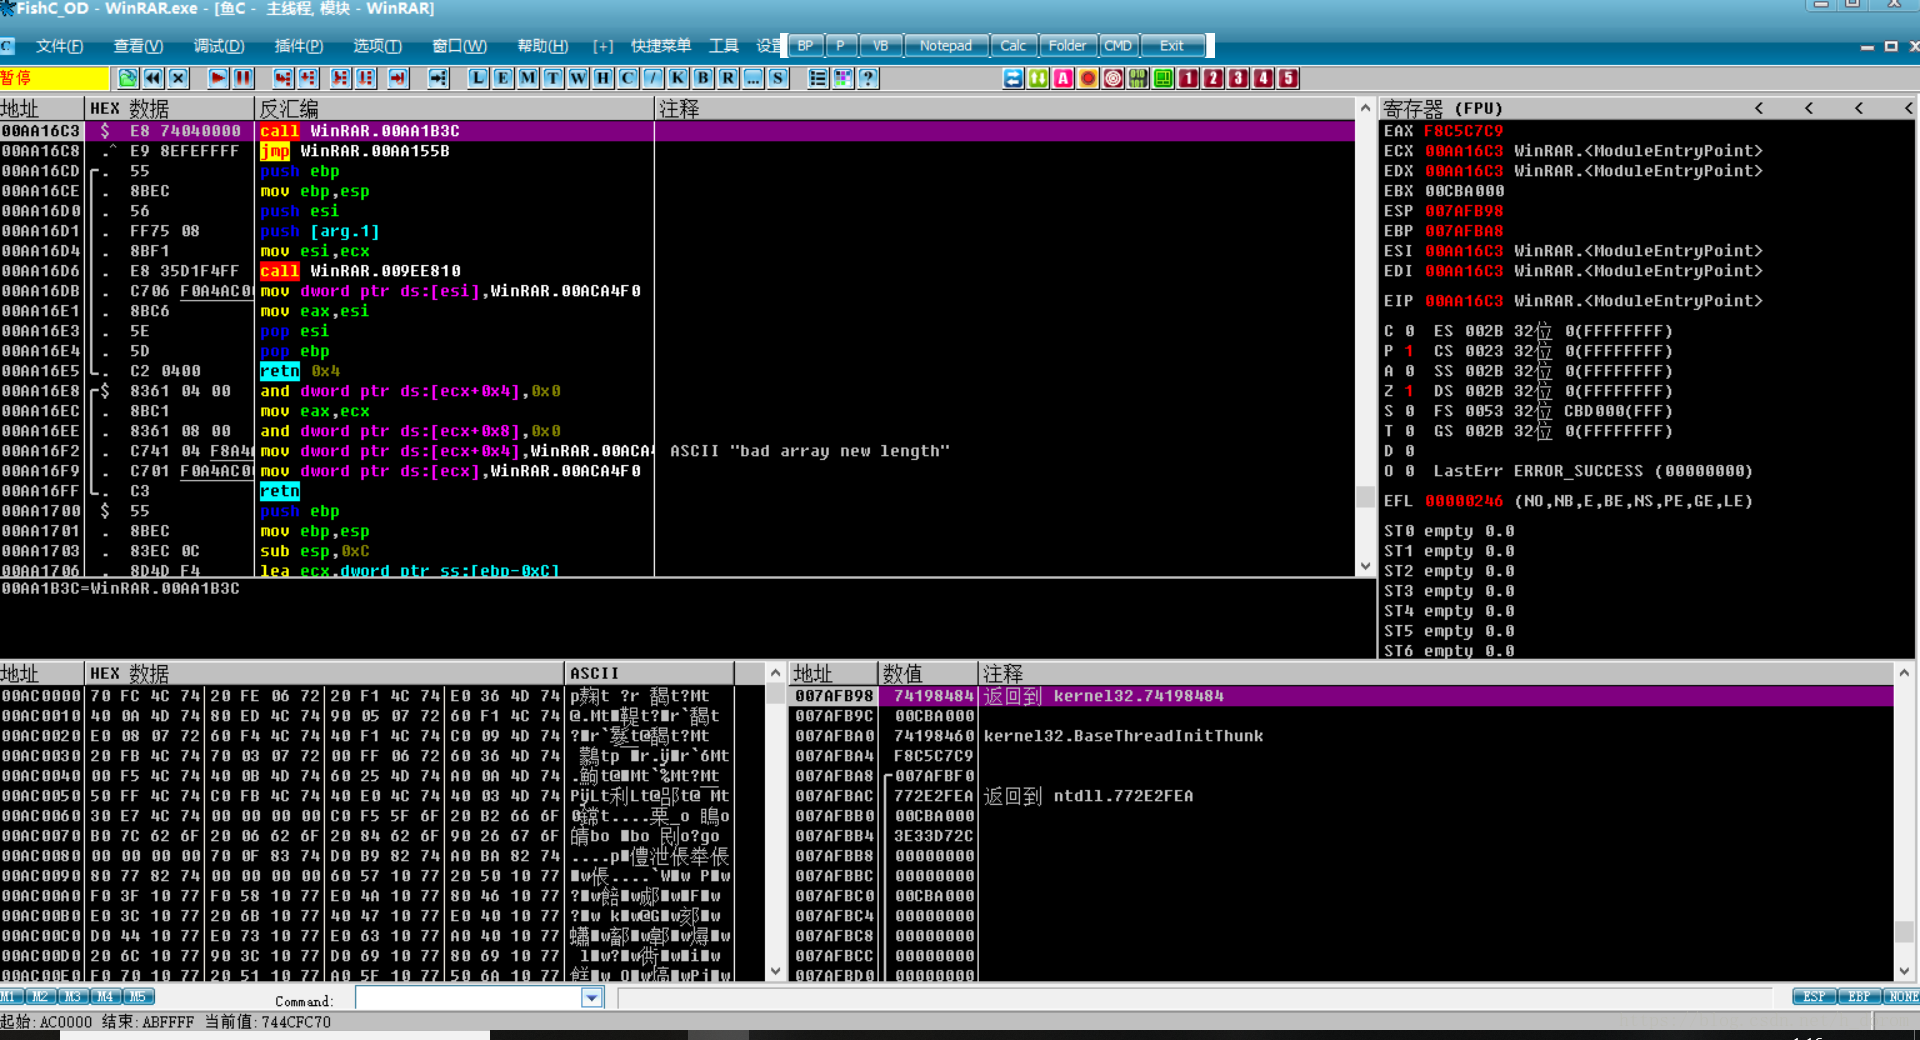Open the 调试(D) Debug menu
Viewport: 1920px width, 1040px height.
point(219,46)
